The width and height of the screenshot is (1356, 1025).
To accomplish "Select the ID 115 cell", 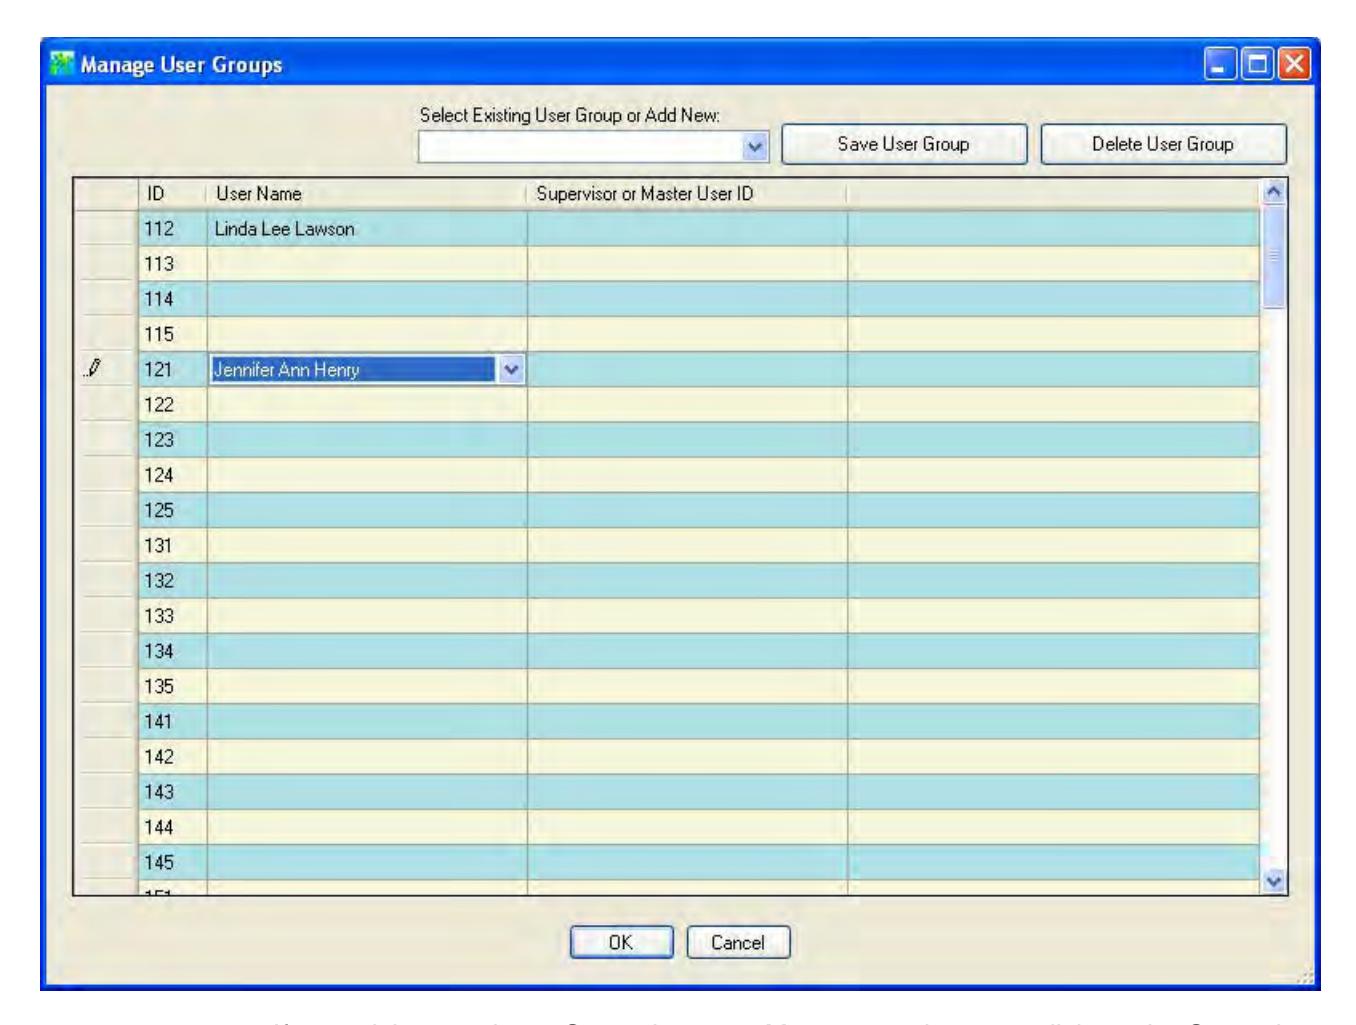I will click(173, 334).
